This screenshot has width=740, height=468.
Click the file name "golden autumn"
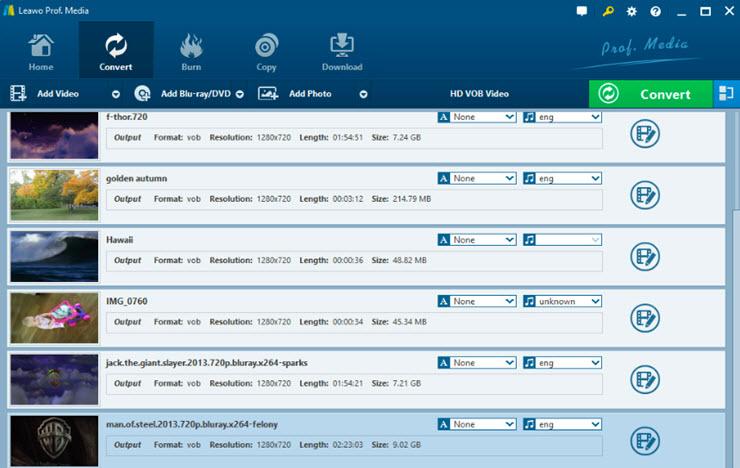136,178
